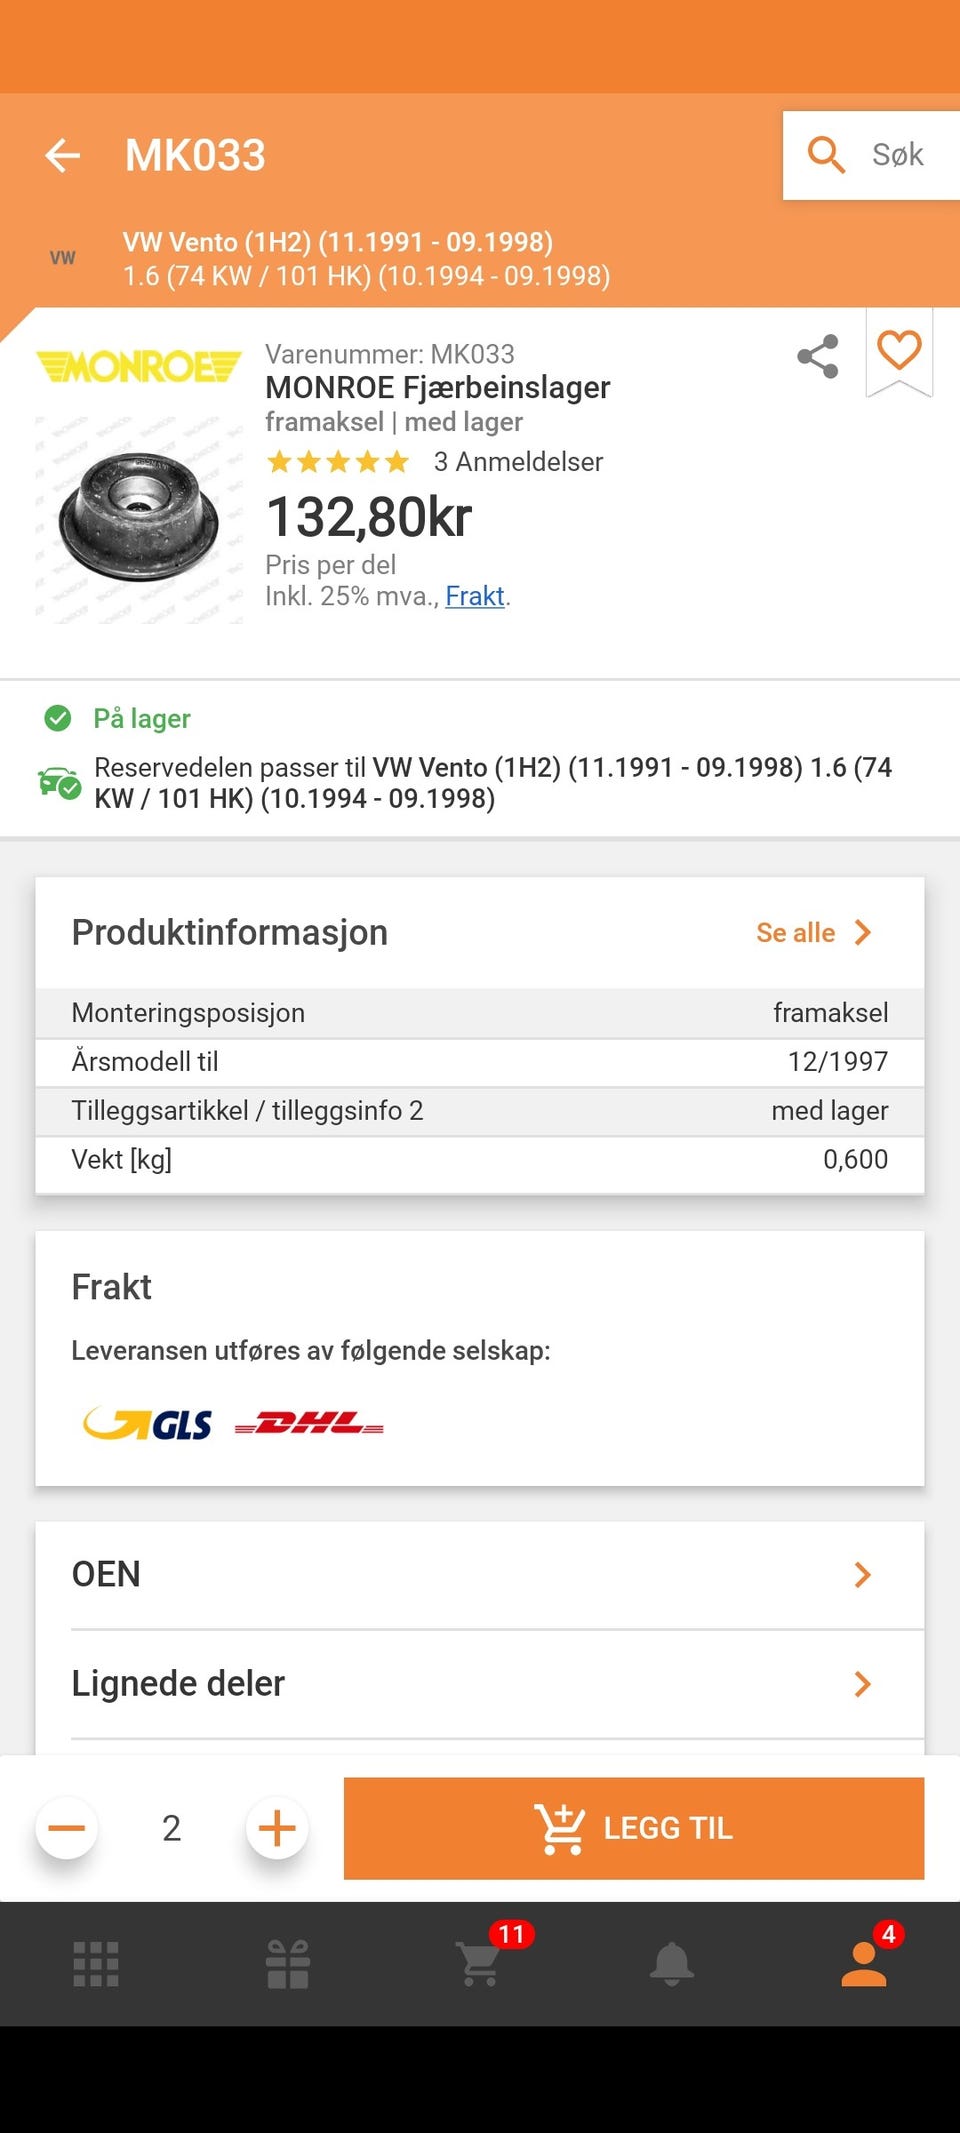The width and height of the screenshot is (960, 2133).
Task: Expand the OEN section
Action: [480, 1575]
